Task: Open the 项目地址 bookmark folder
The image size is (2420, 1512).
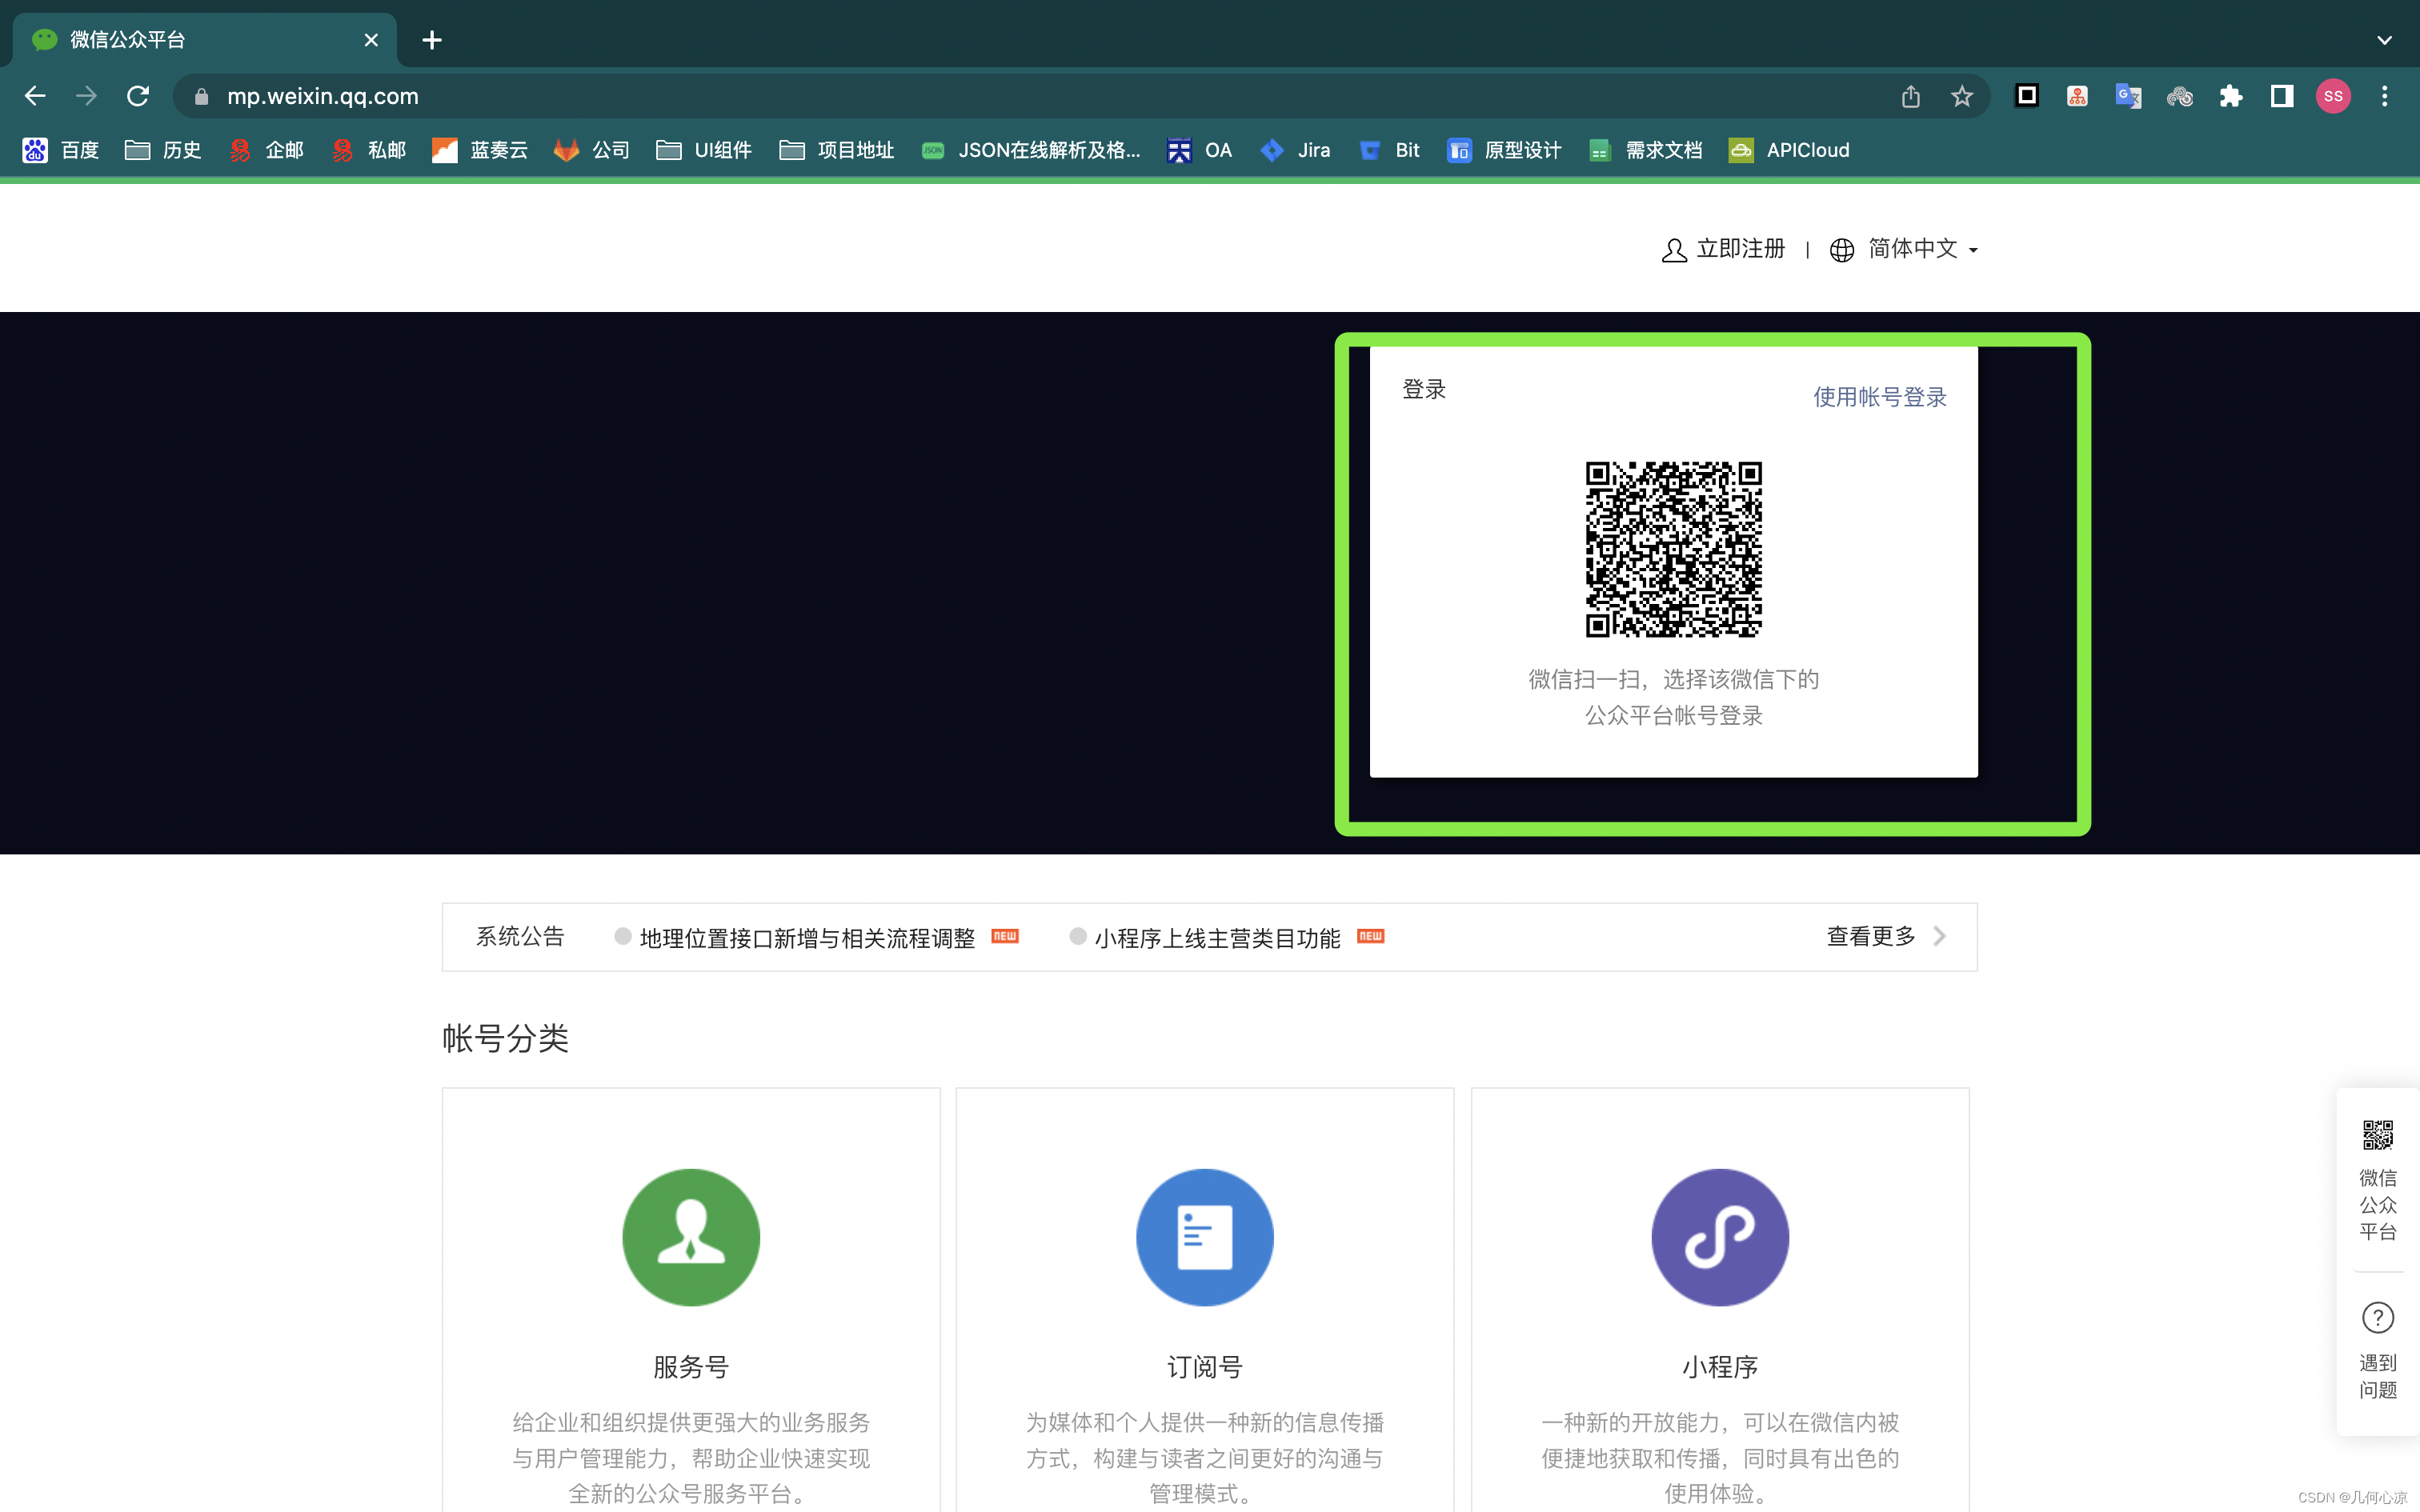Action: [x=837, y=150]
